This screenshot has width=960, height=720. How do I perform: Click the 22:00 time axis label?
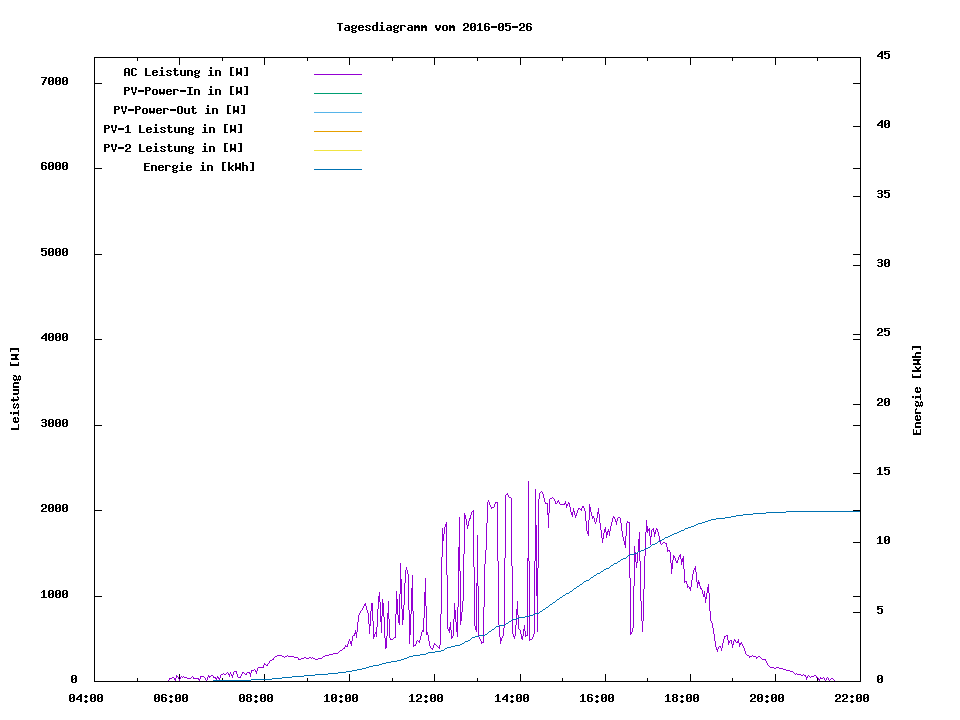pyautogui.click(x=852, y=698)
